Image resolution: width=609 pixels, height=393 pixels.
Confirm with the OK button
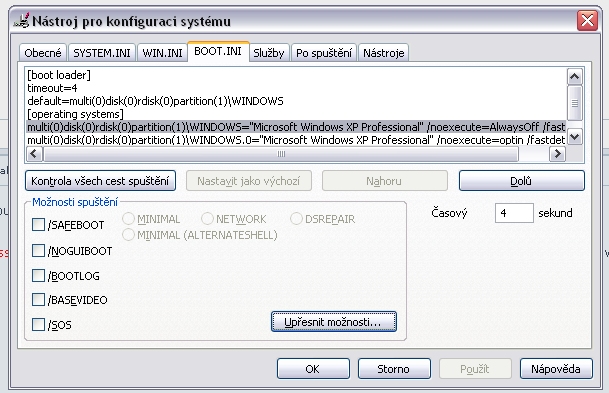pos(313,369)
